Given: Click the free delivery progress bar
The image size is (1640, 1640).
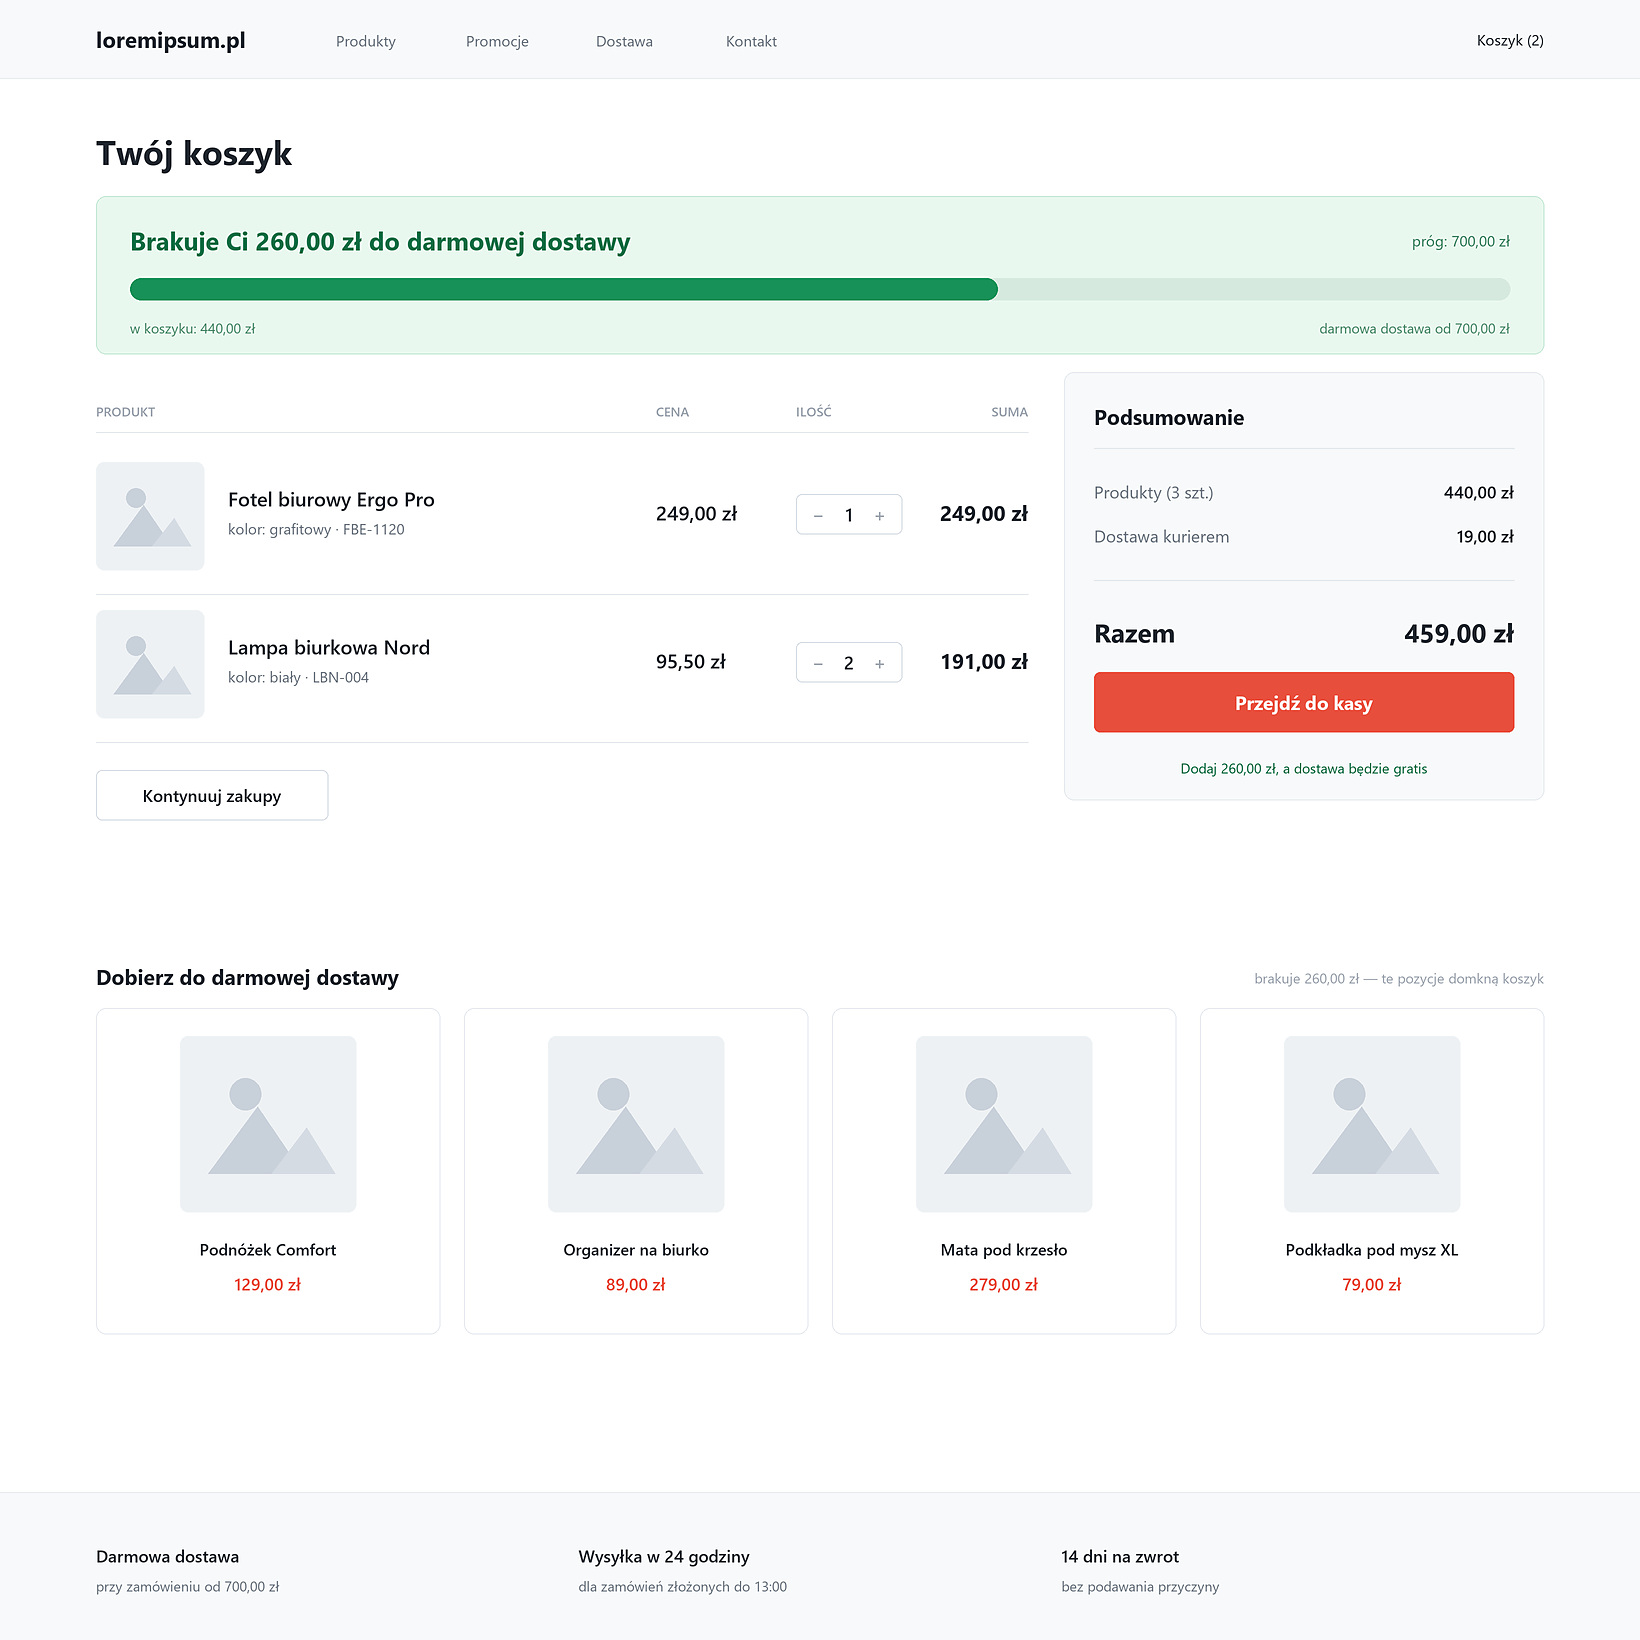Looking at the screenshot, I should [x=820, y=289].
